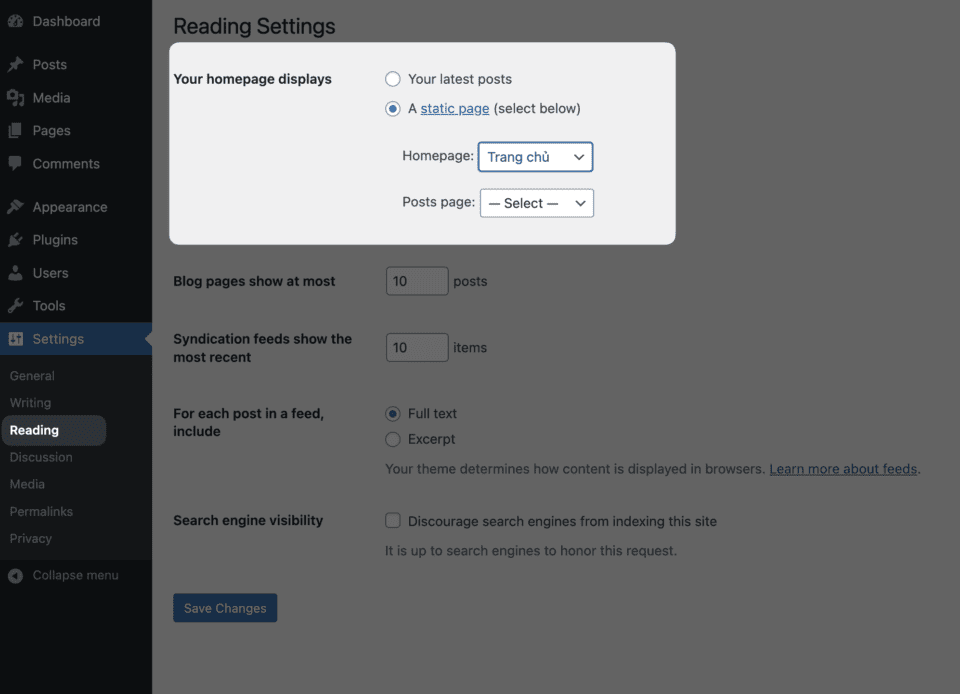This screenshot has height=694, width=960.
Task: Click the Save Changes button
Action: (x=225, y=608)
